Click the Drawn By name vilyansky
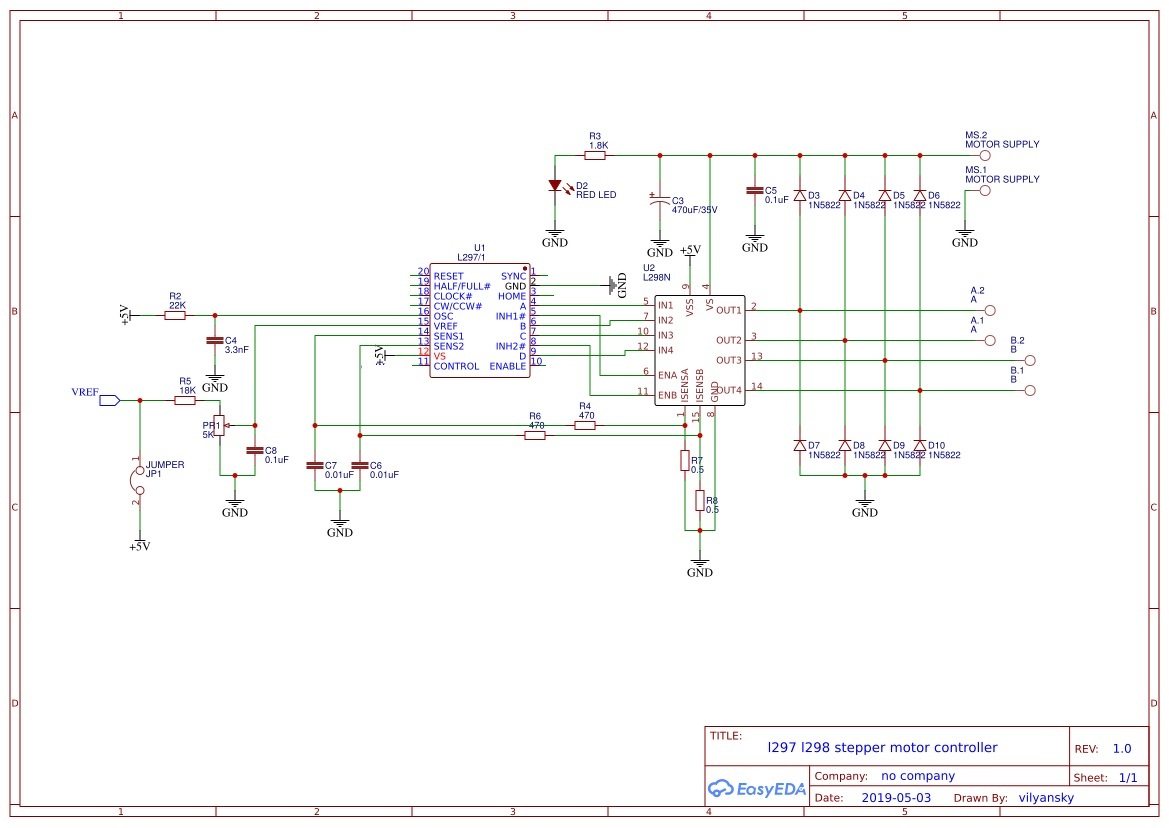This screenshot has width=1169, height=828. tap(1046, 797)
